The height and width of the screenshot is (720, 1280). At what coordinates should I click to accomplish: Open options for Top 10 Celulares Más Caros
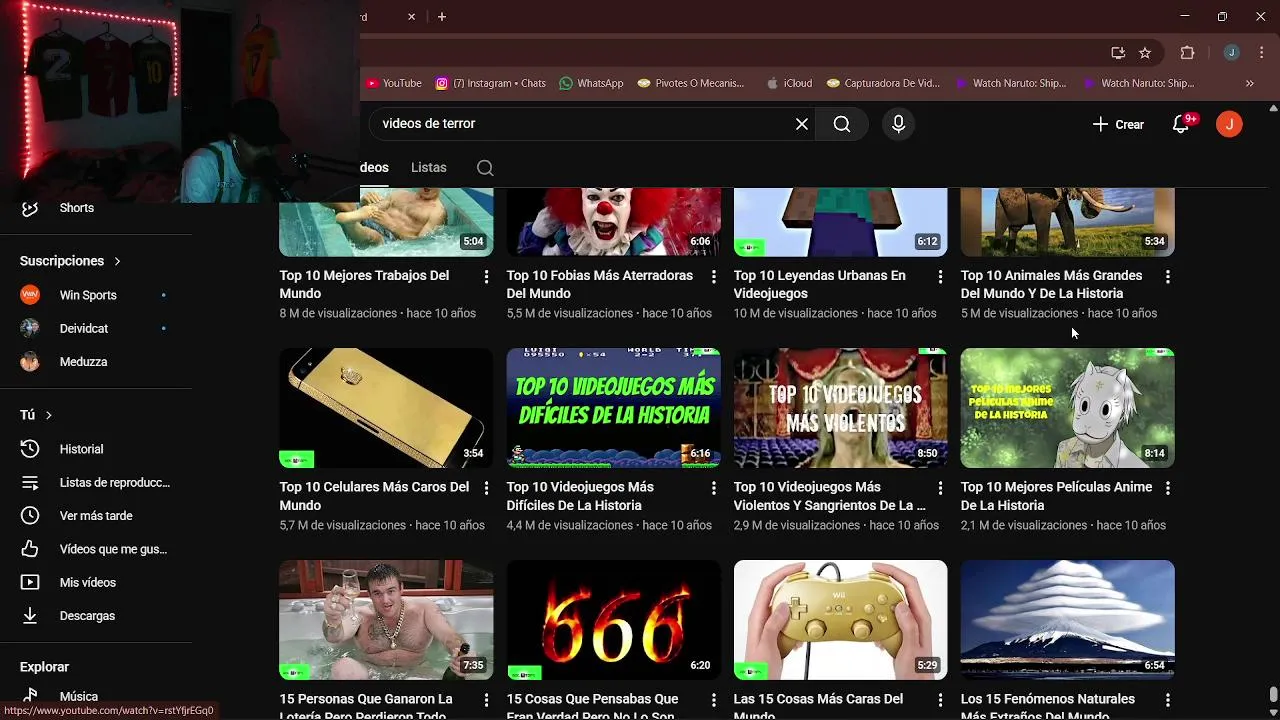(x=487, y=488)
